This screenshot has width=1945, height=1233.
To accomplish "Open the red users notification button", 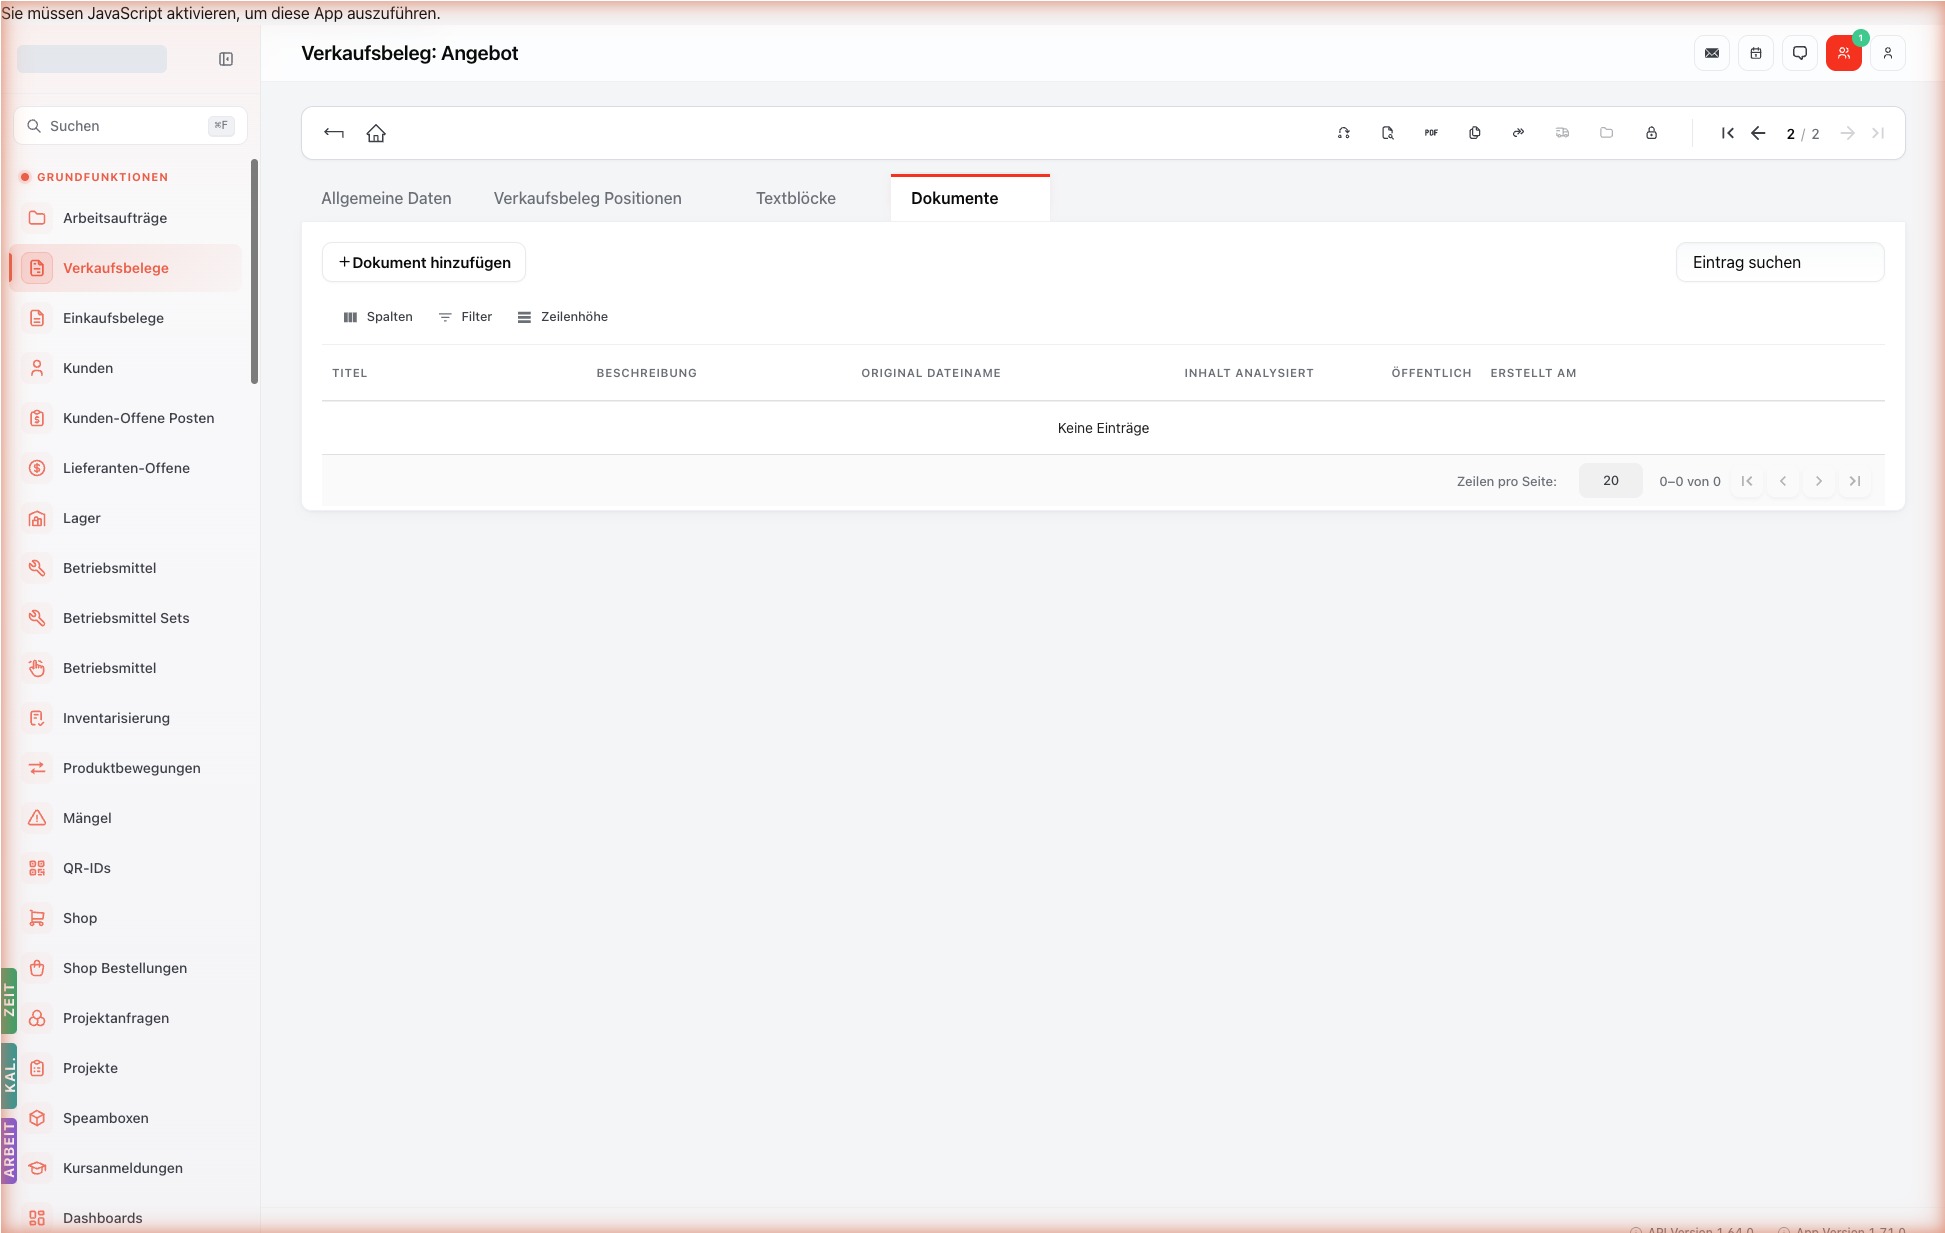I will [1844, 53].
